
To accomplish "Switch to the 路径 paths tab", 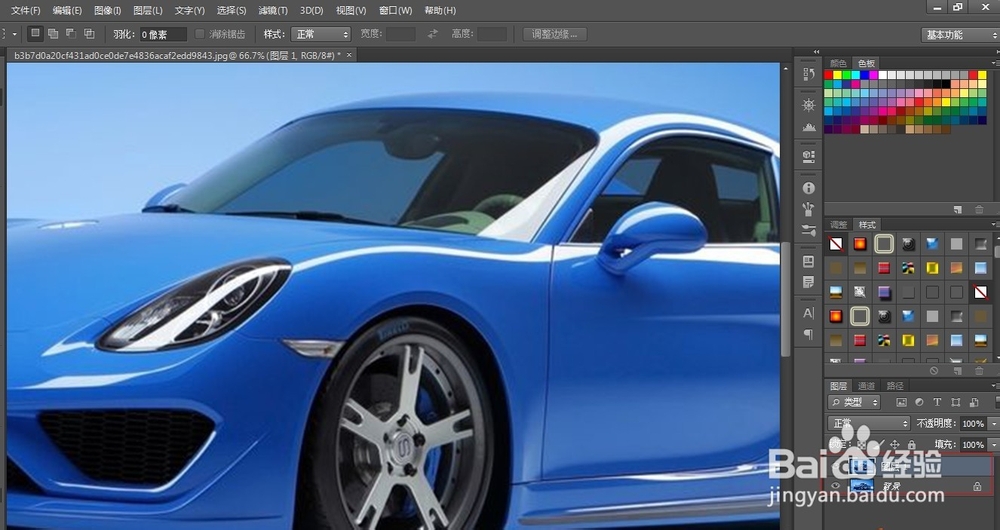I will tap(895, 386).
